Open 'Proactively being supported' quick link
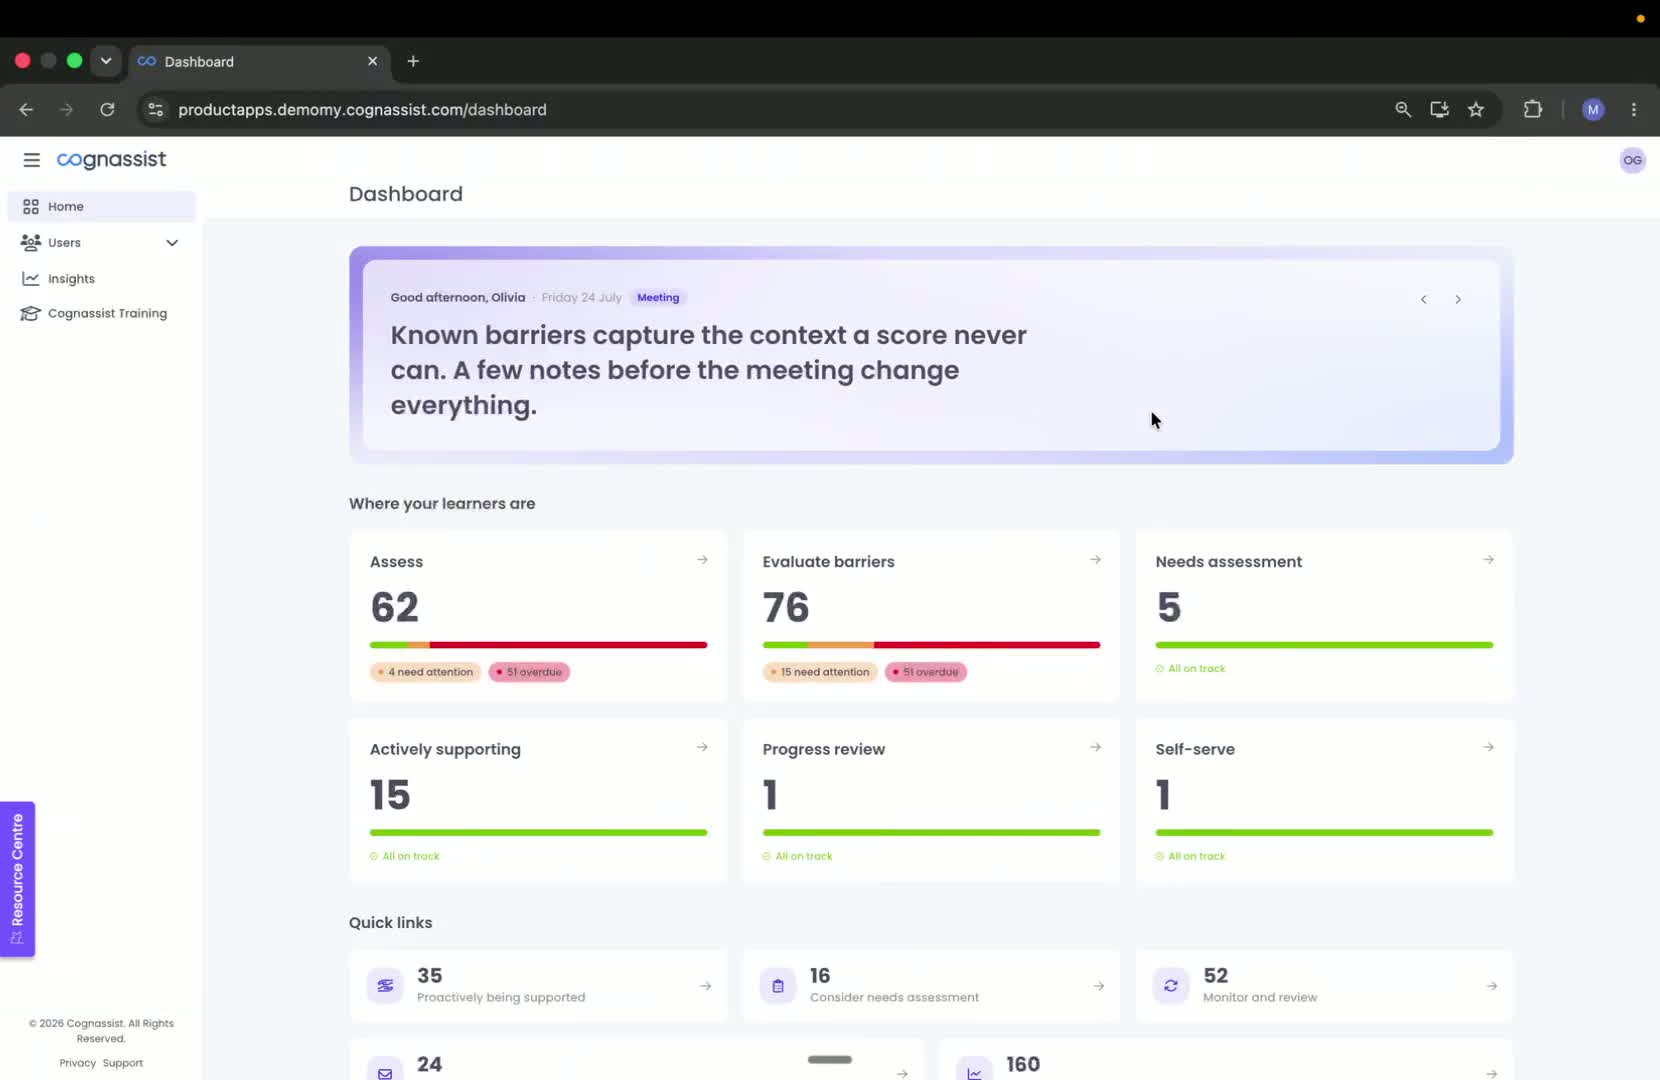This screenshot has width=1660, height=1080. point(538,986)
